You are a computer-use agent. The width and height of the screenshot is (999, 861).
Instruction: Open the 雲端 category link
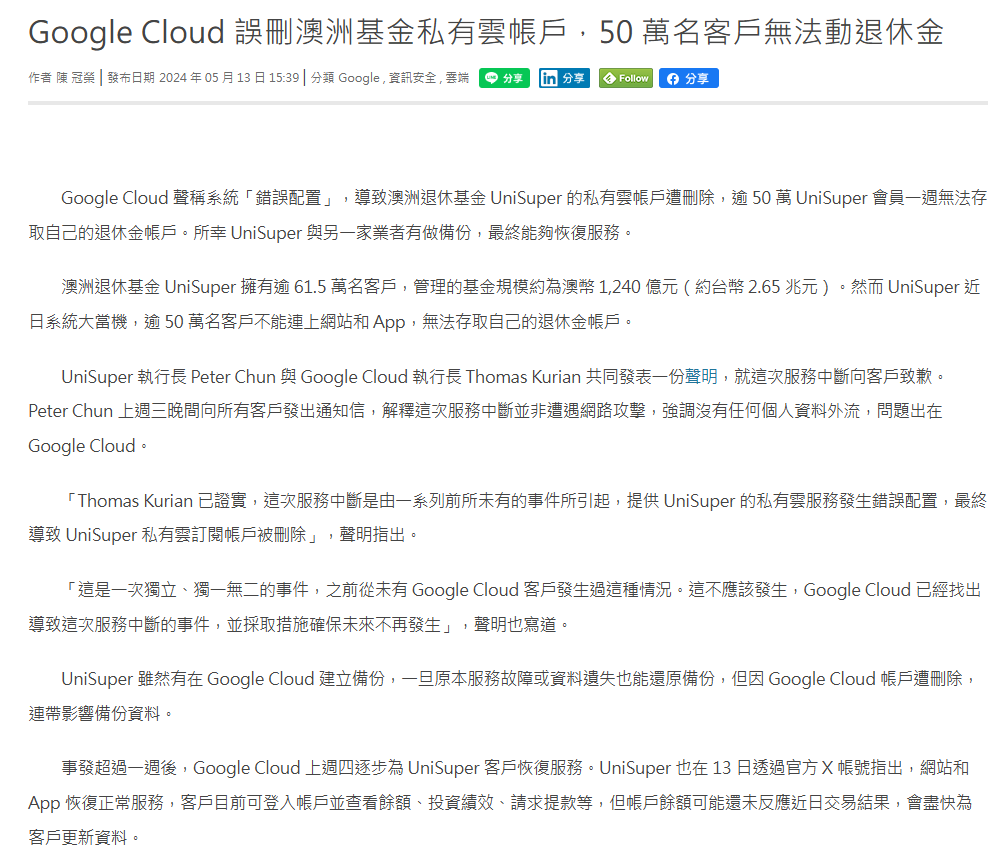pos(457,78)
